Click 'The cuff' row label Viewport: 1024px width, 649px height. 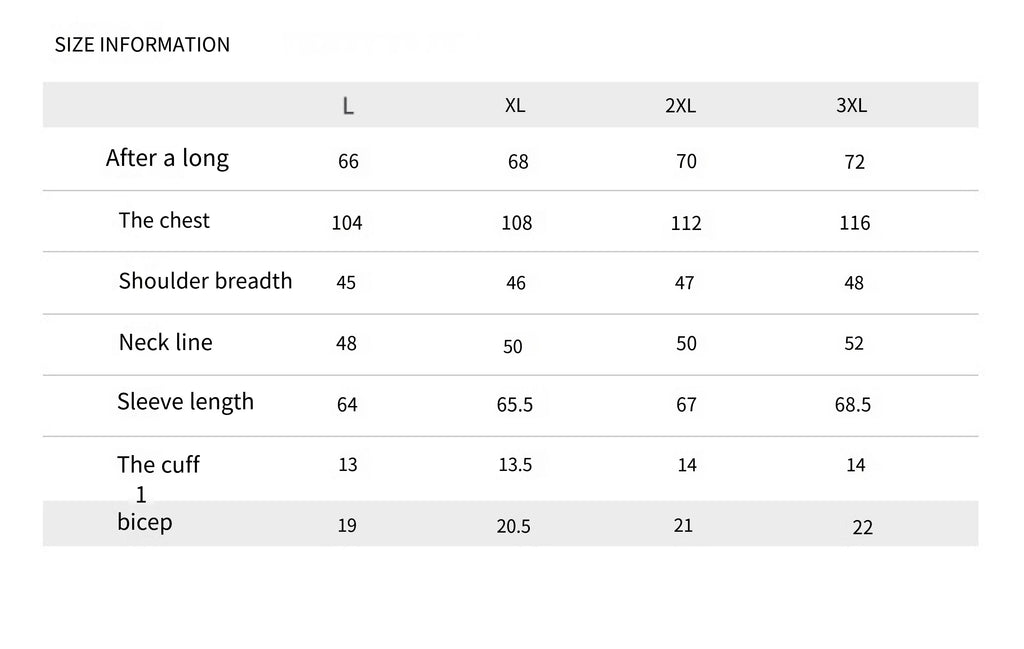point(158,464)
